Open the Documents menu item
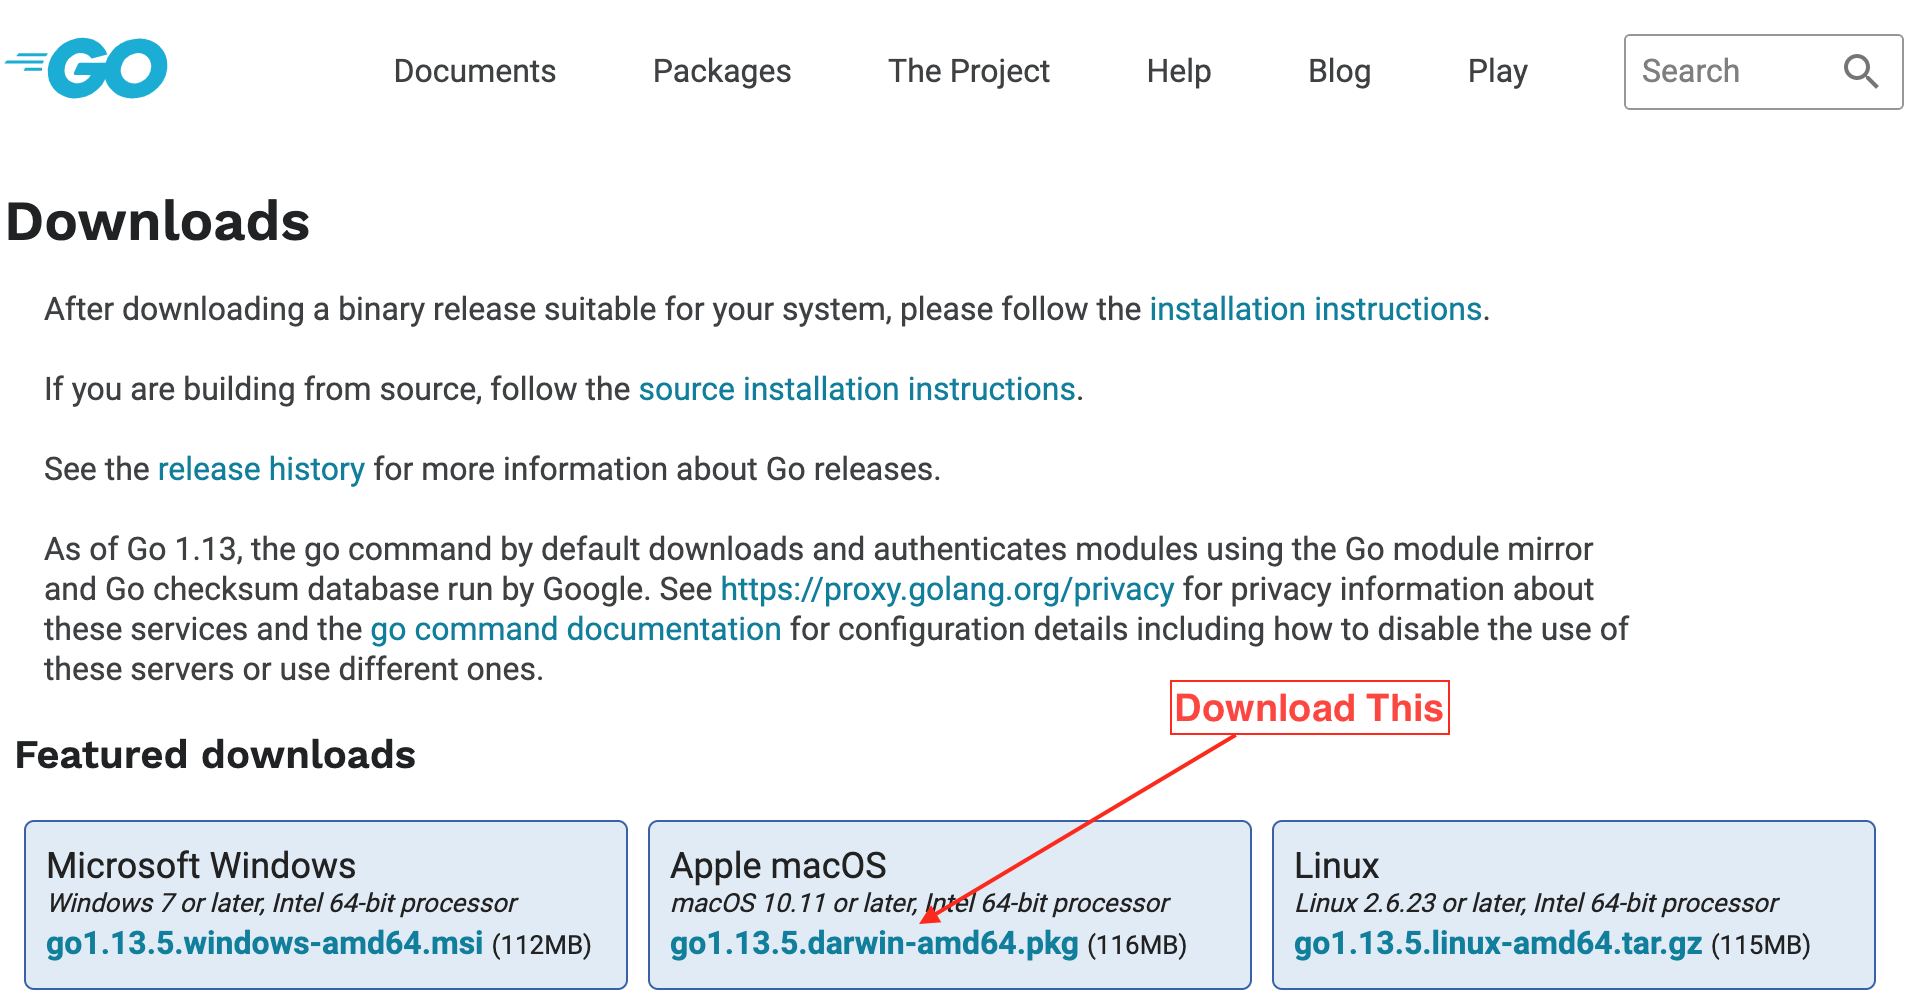This screenshot has height=1002, width=1912. pyautogui.click(x=474, y=71)
